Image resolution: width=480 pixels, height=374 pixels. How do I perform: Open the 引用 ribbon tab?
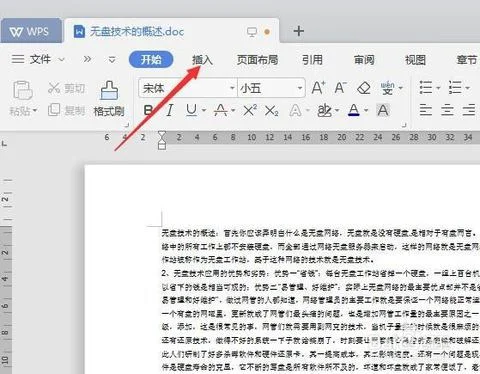pos(312,60)
